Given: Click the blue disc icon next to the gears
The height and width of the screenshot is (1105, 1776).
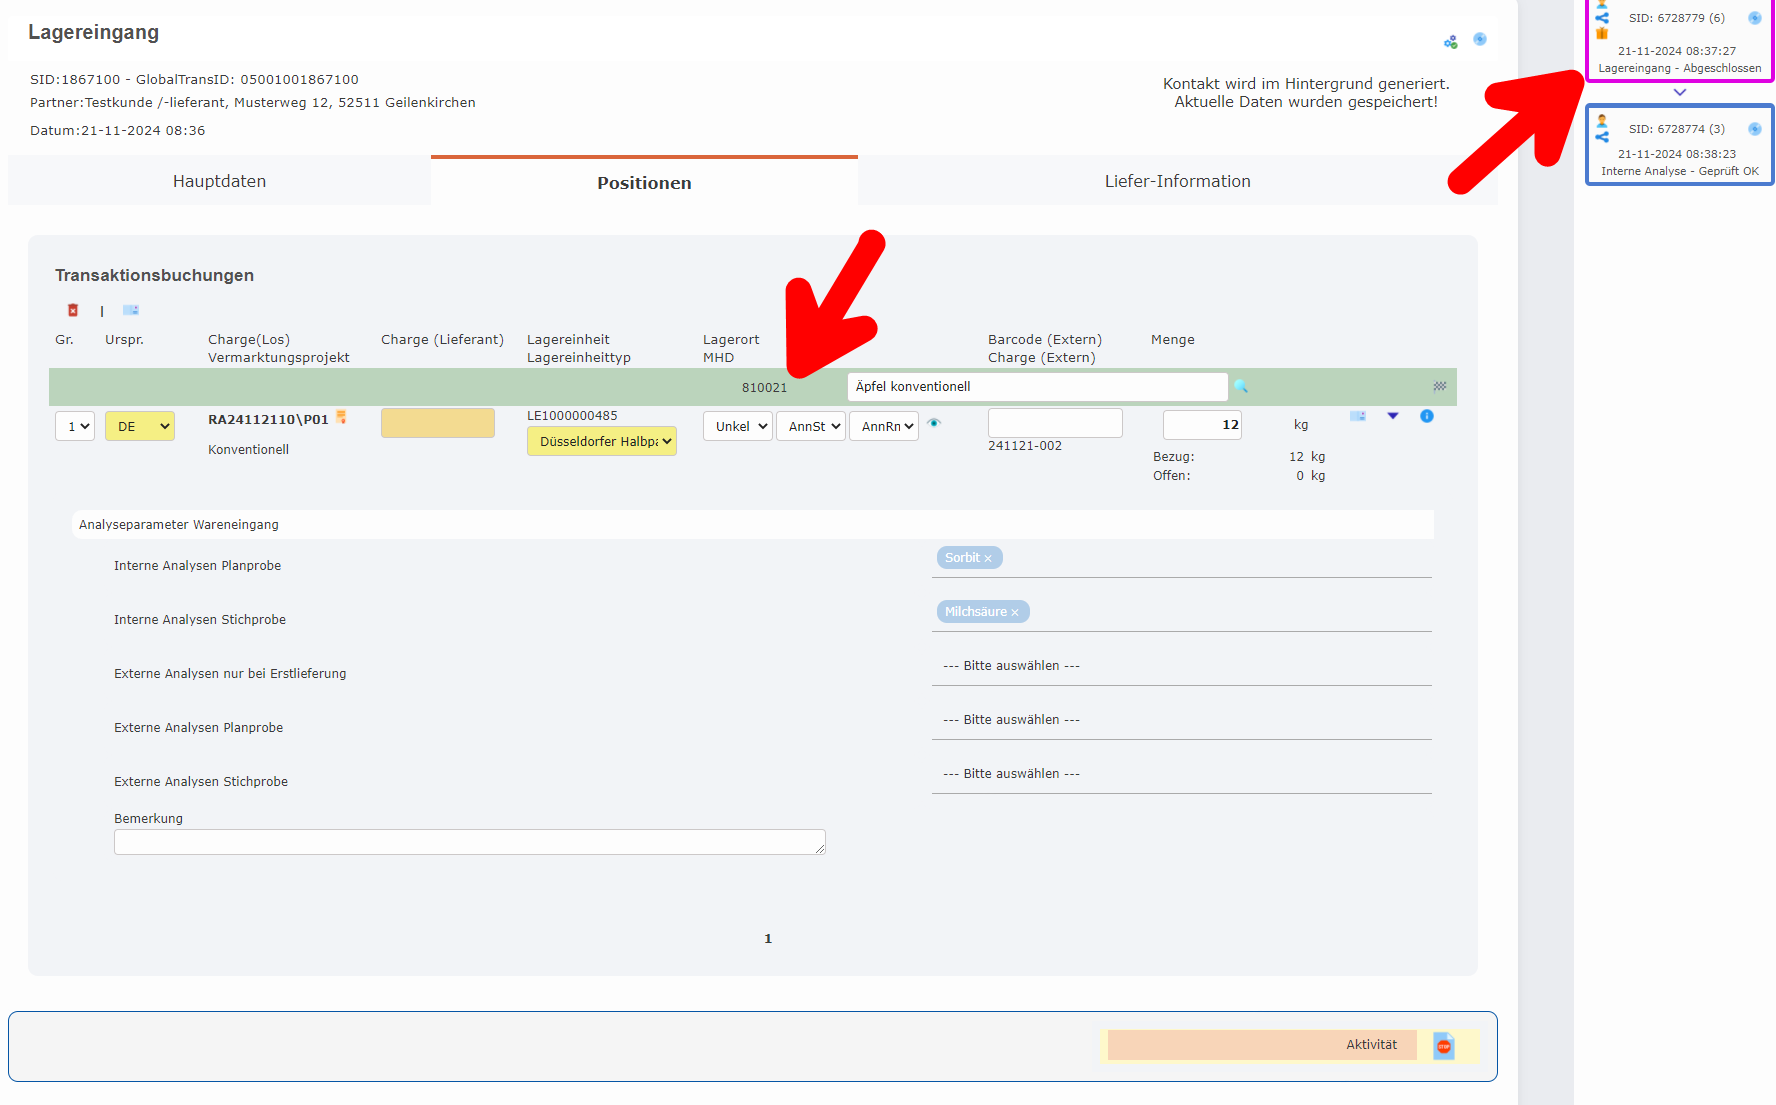Looking at the screenshot, I should point(1480,39).
